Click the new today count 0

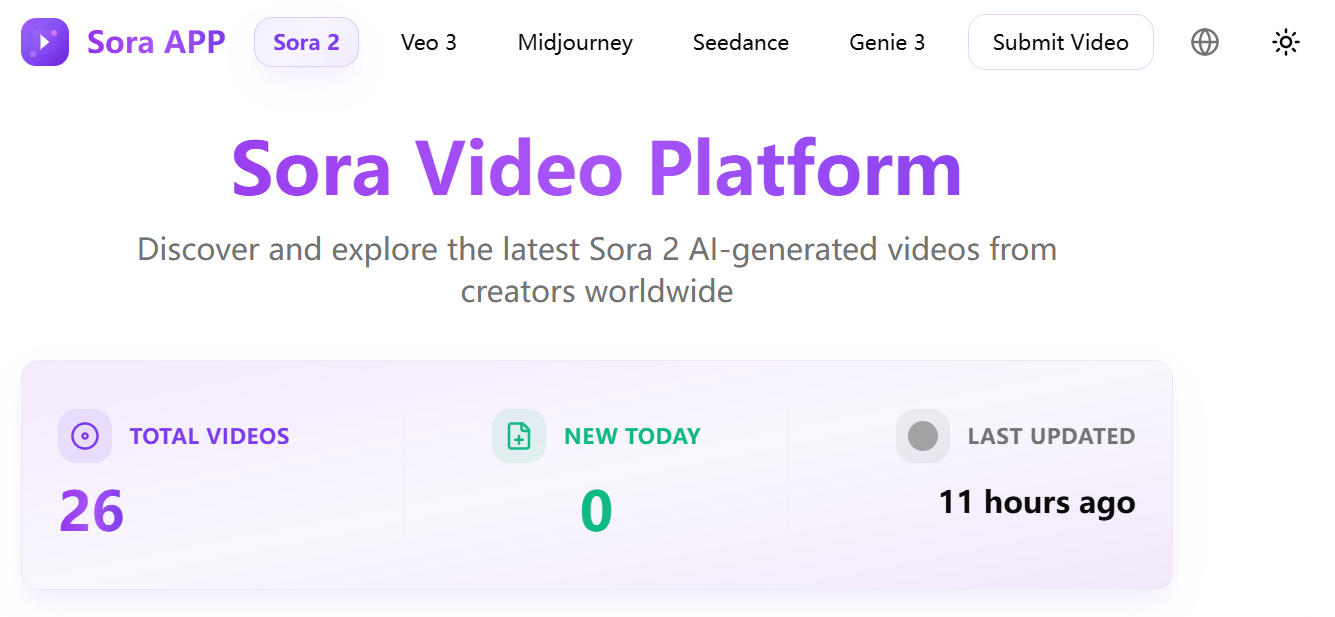596,510
